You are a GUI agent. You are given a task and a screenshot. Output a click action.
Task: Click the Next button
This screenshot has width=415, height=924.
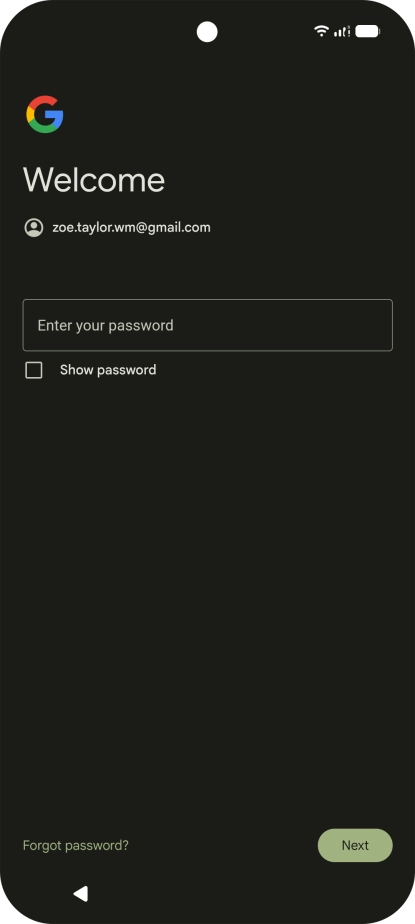(355, 845)
